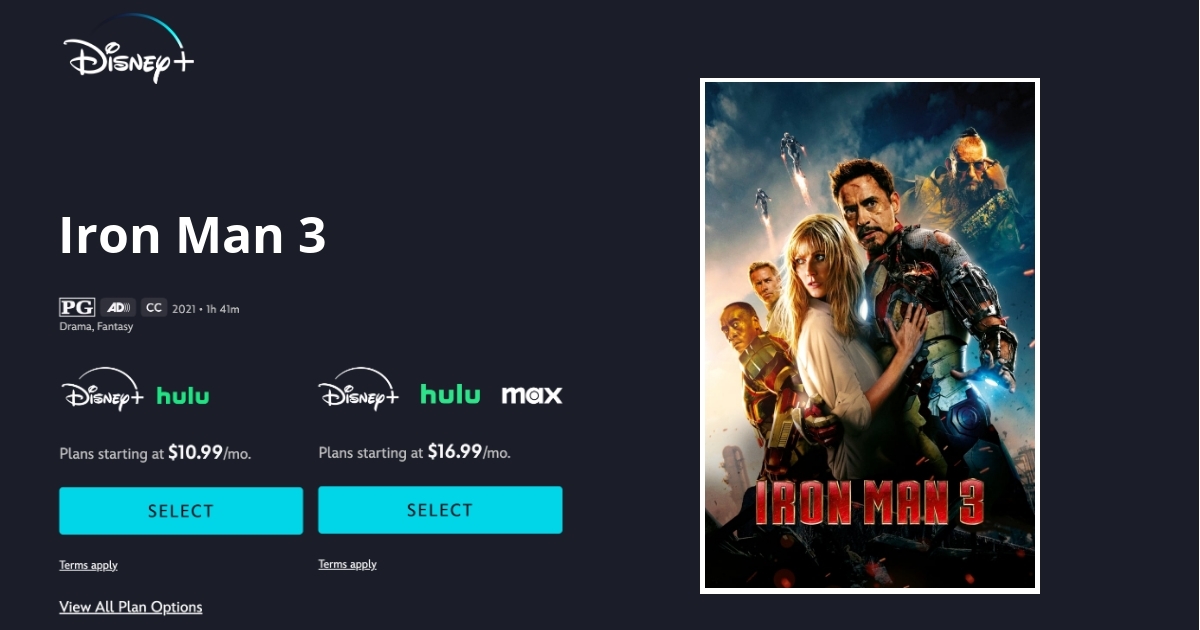Click the Drama, Fantasy genre text
1200x630 pixels.
[x=96, y=327]
